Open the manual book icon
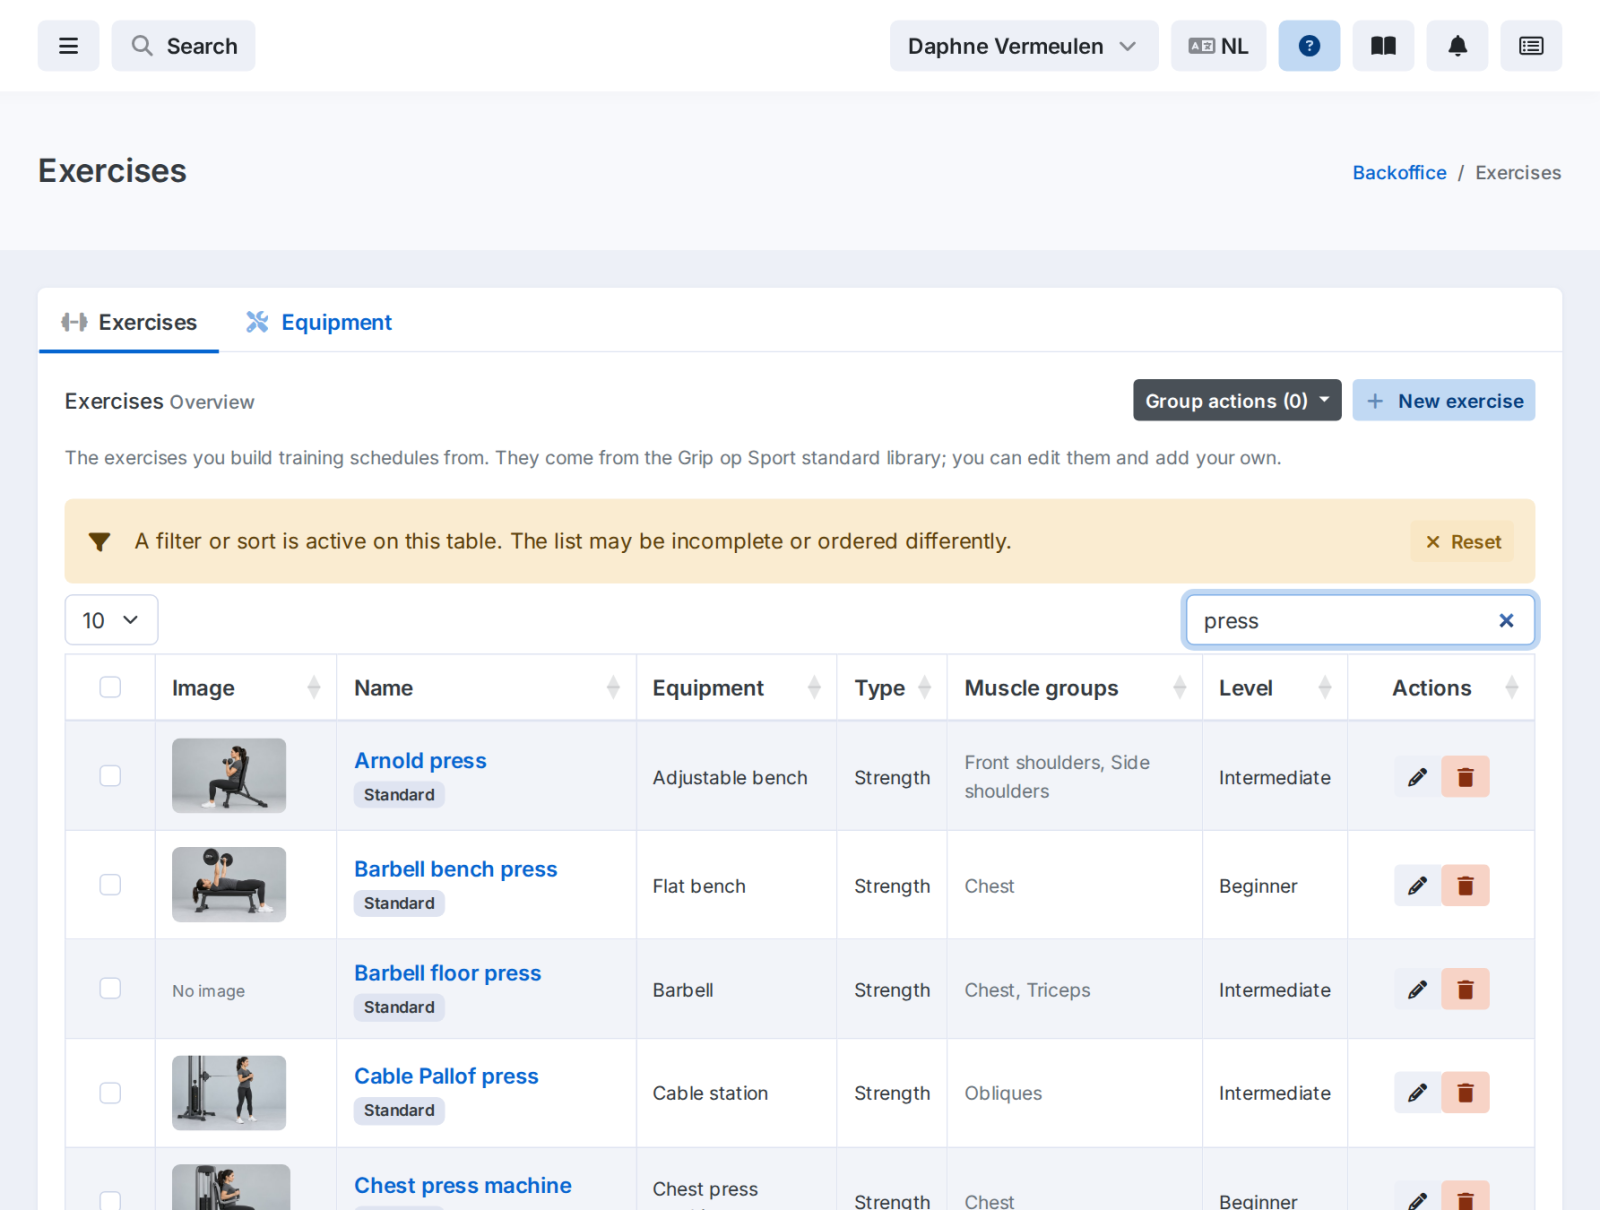The height and width of the screenshot is (1210, 1600). pyautogui.click(x=1383, y=46)
